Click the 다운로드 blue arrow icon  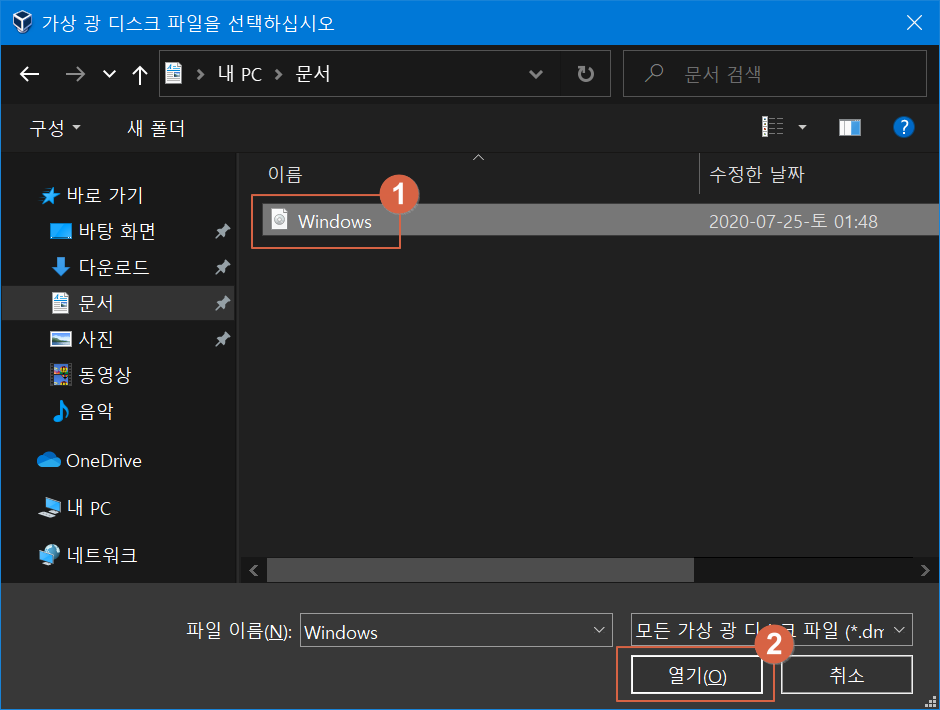(x=61, y=267)
